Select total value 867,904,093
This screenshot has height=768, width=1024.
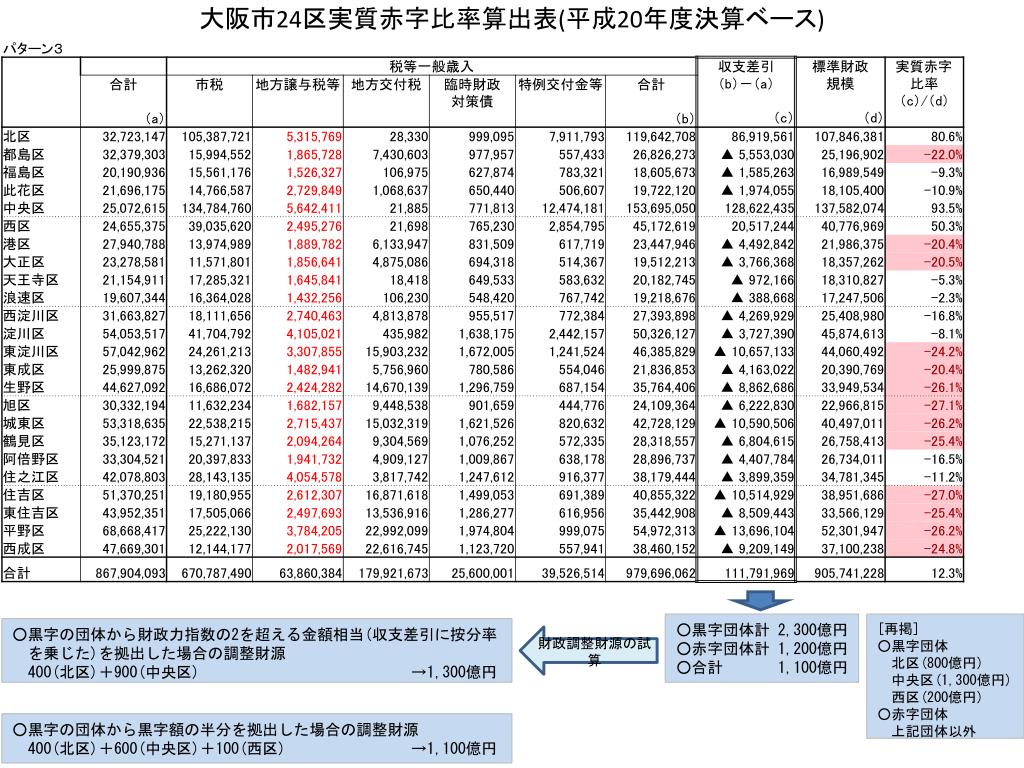point(131,573)
